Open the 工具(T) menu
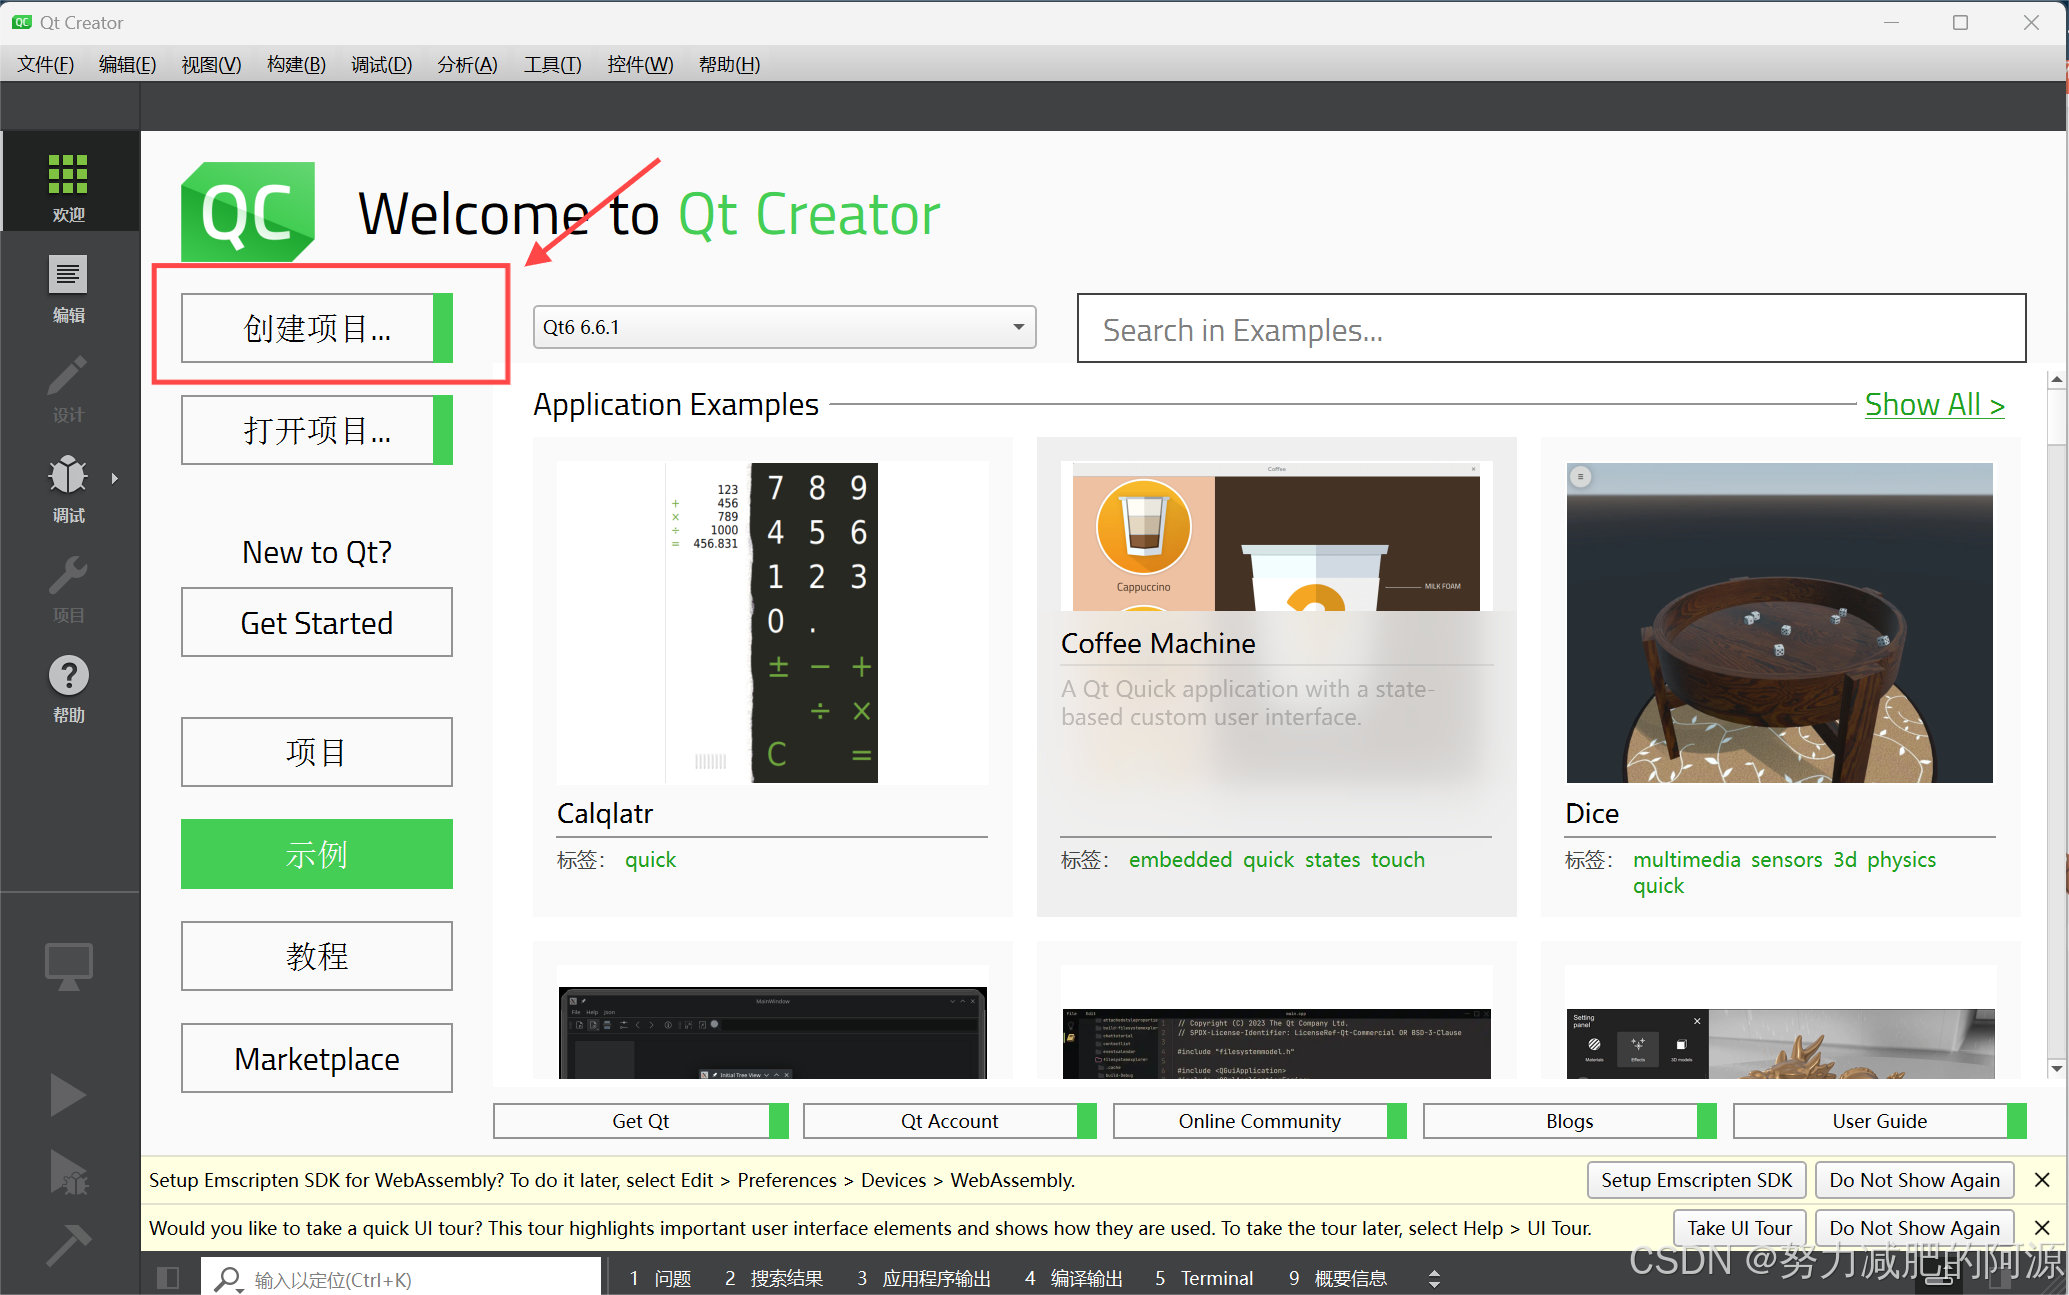This screenshot has height=1295, width=2069. click(x=552, y=64)
